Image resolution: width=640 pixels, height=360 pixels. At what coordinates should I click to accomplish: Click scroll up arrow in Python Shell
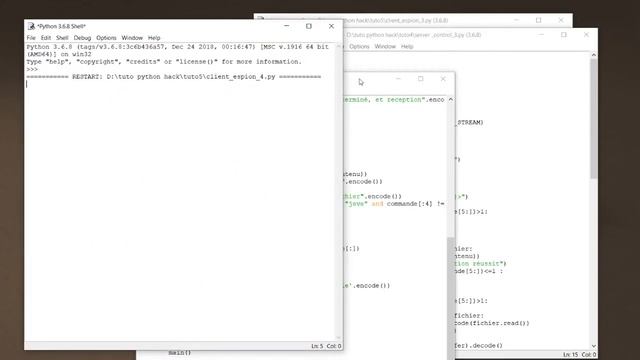coord(338,47)
